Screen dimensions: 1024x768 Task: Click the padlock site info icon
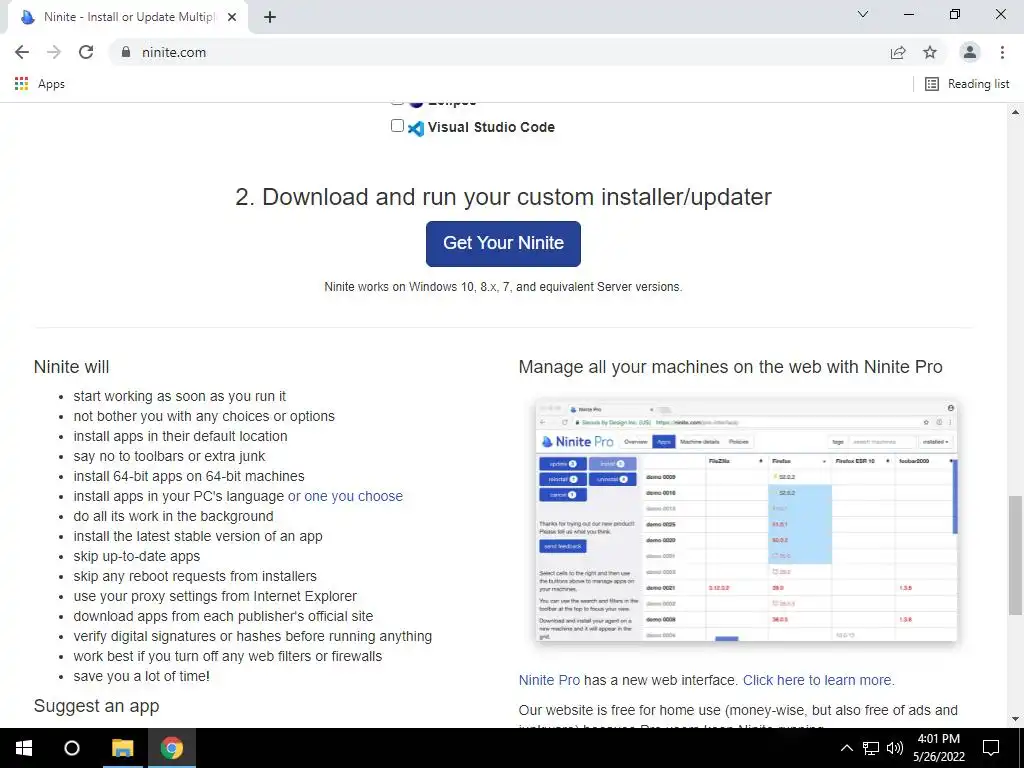click(x=126, y=52)
